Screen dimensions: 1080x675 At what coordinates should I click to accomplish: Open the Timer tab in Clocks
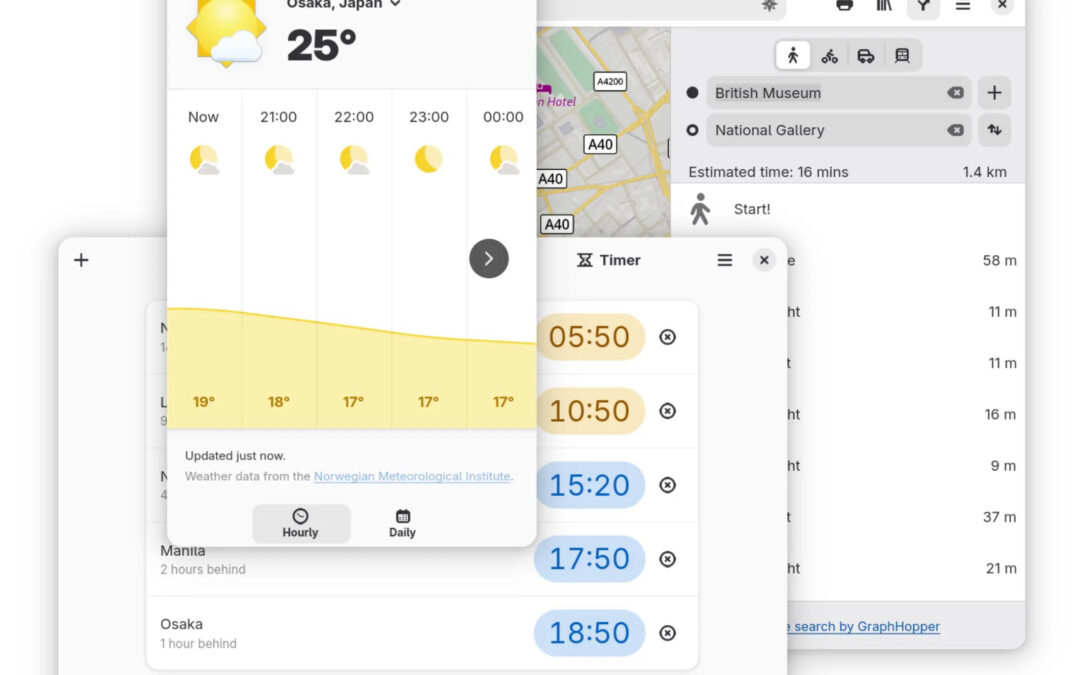(x=609, y=260)
